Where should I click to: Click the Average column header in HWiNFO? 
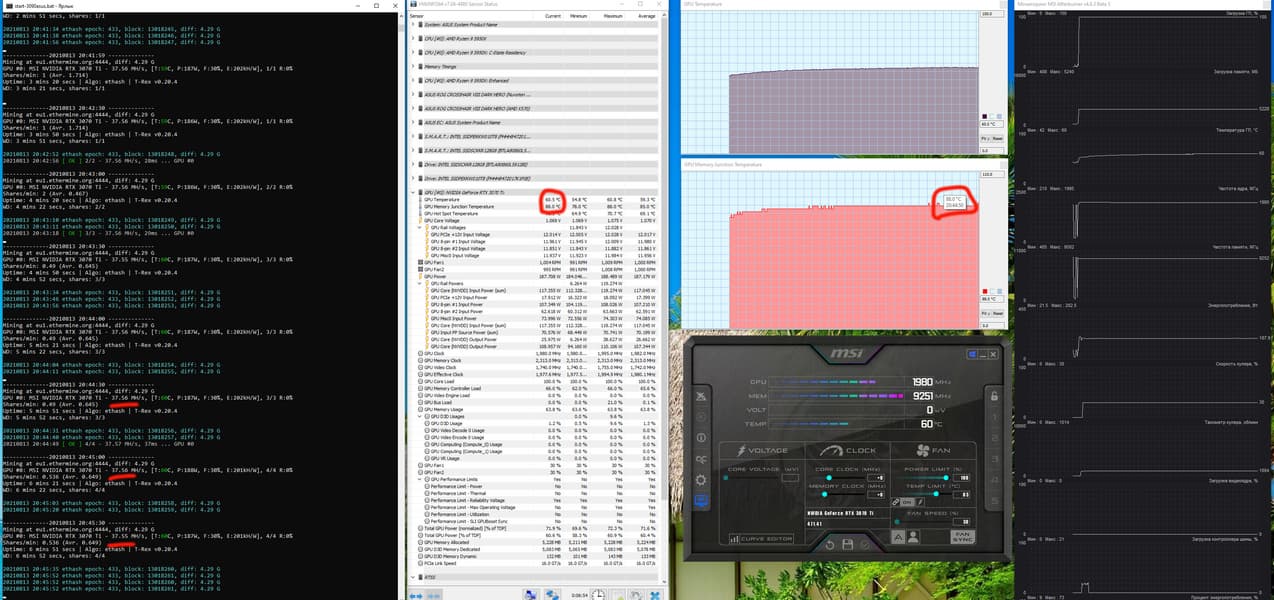pyautogui.click(x=647, y=15)
